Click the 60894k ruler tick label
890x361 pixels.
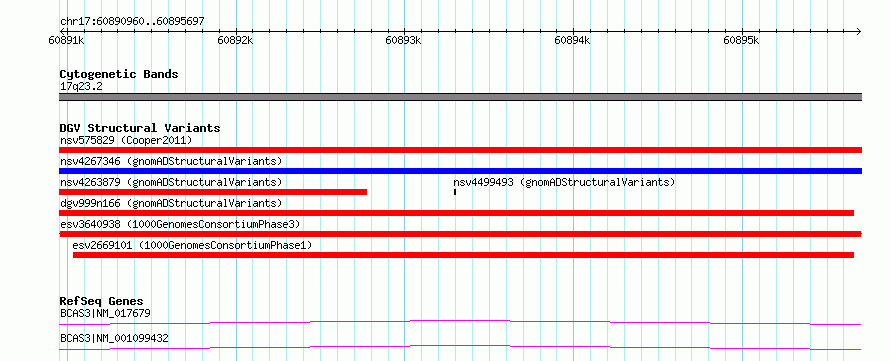coord(573,41)
